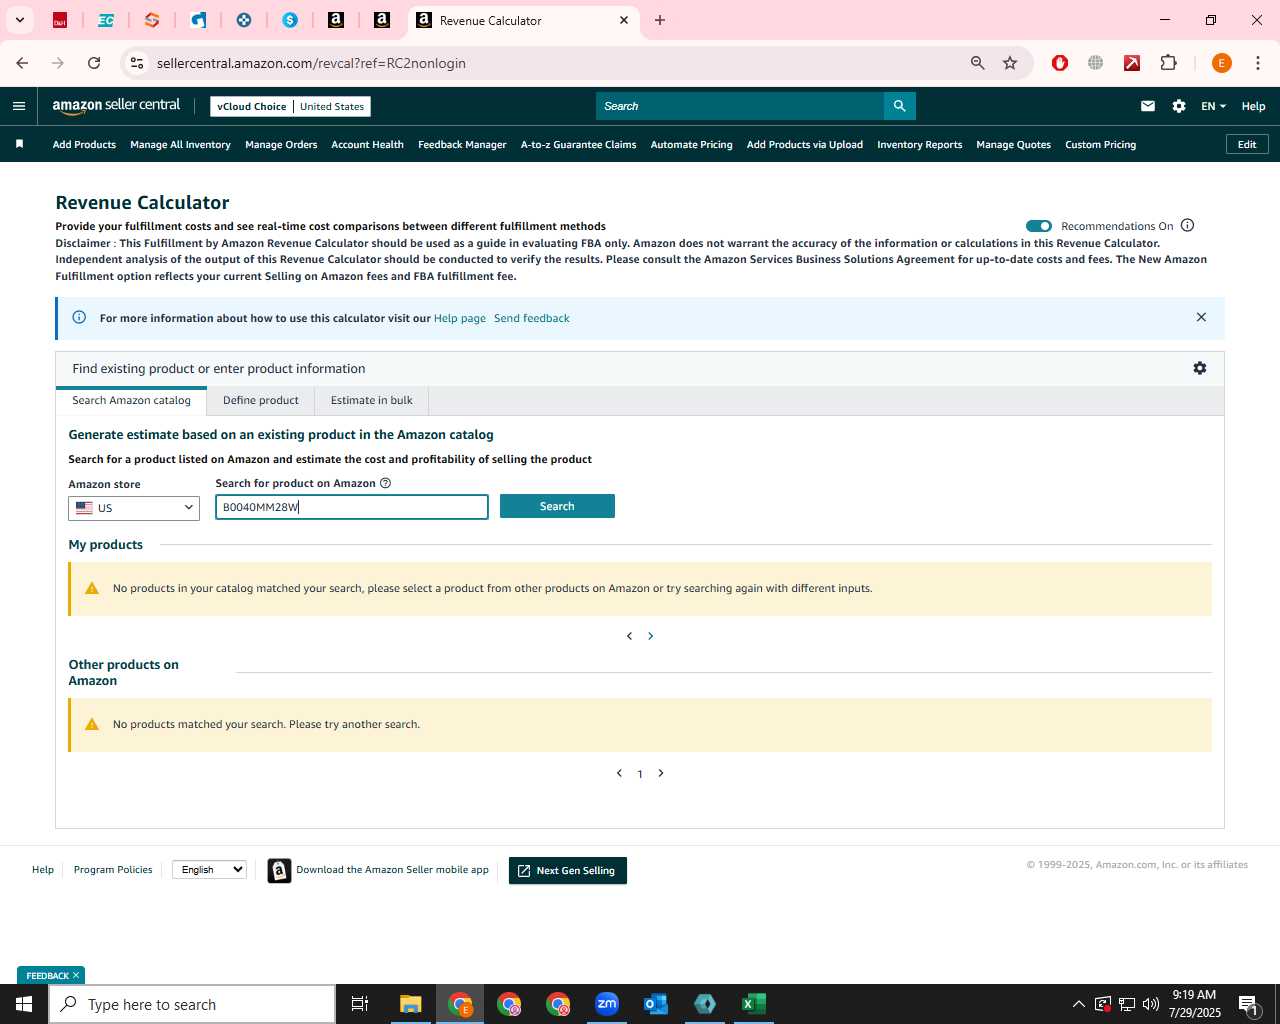
Task: Click Download the Amazon Seller mobile app
Action: pos(392,870)
